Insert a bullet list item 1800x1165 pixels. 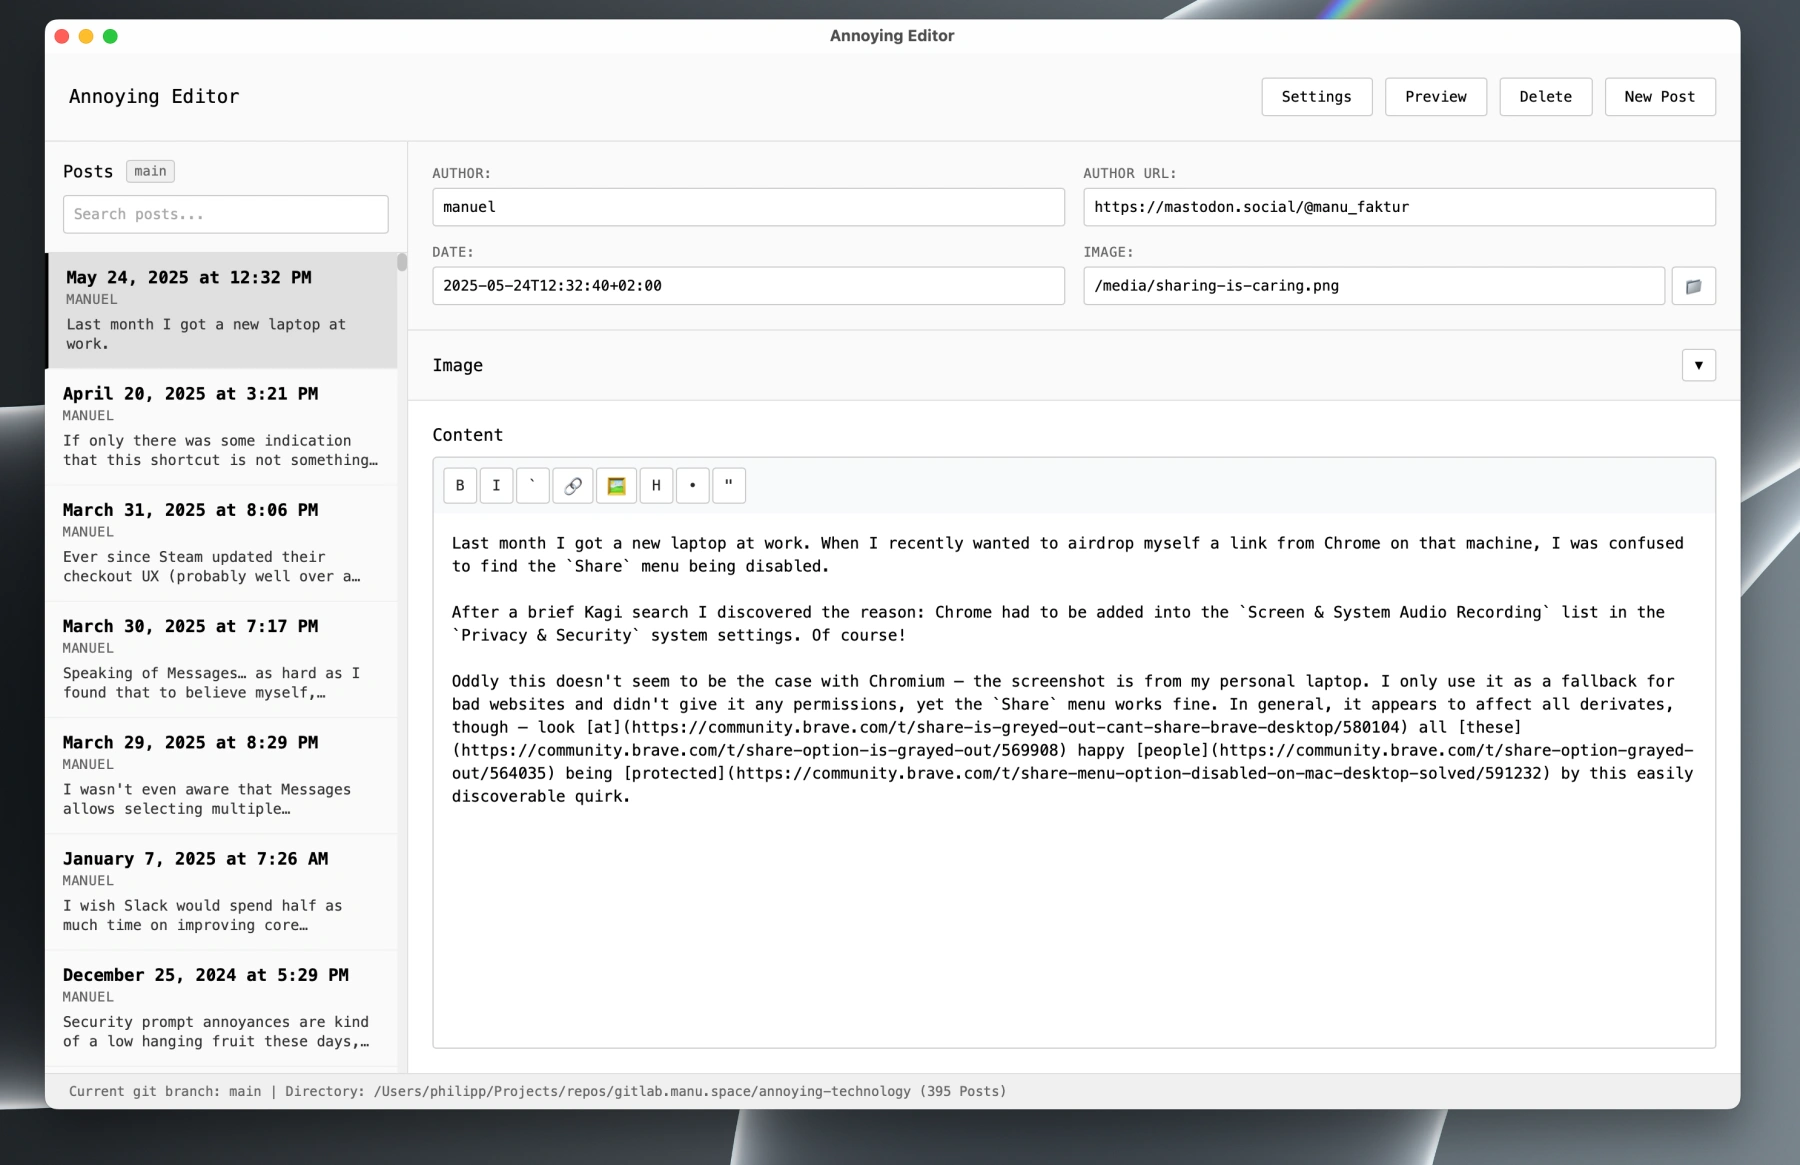692,486
